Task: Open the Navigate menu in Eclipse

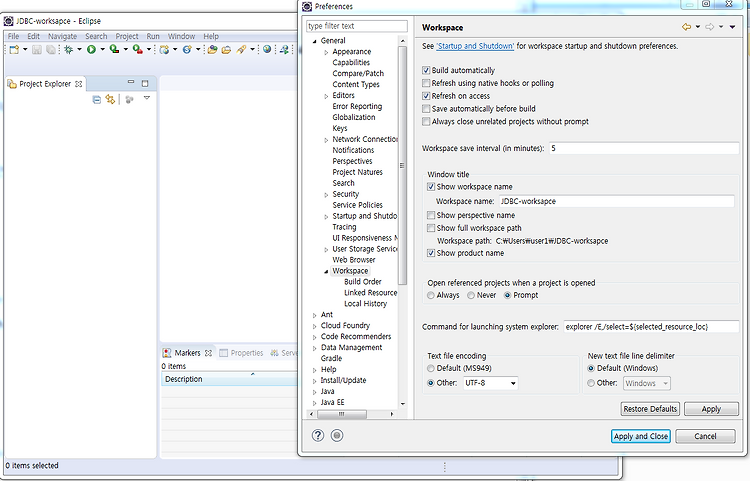Action: pos(62,36)
